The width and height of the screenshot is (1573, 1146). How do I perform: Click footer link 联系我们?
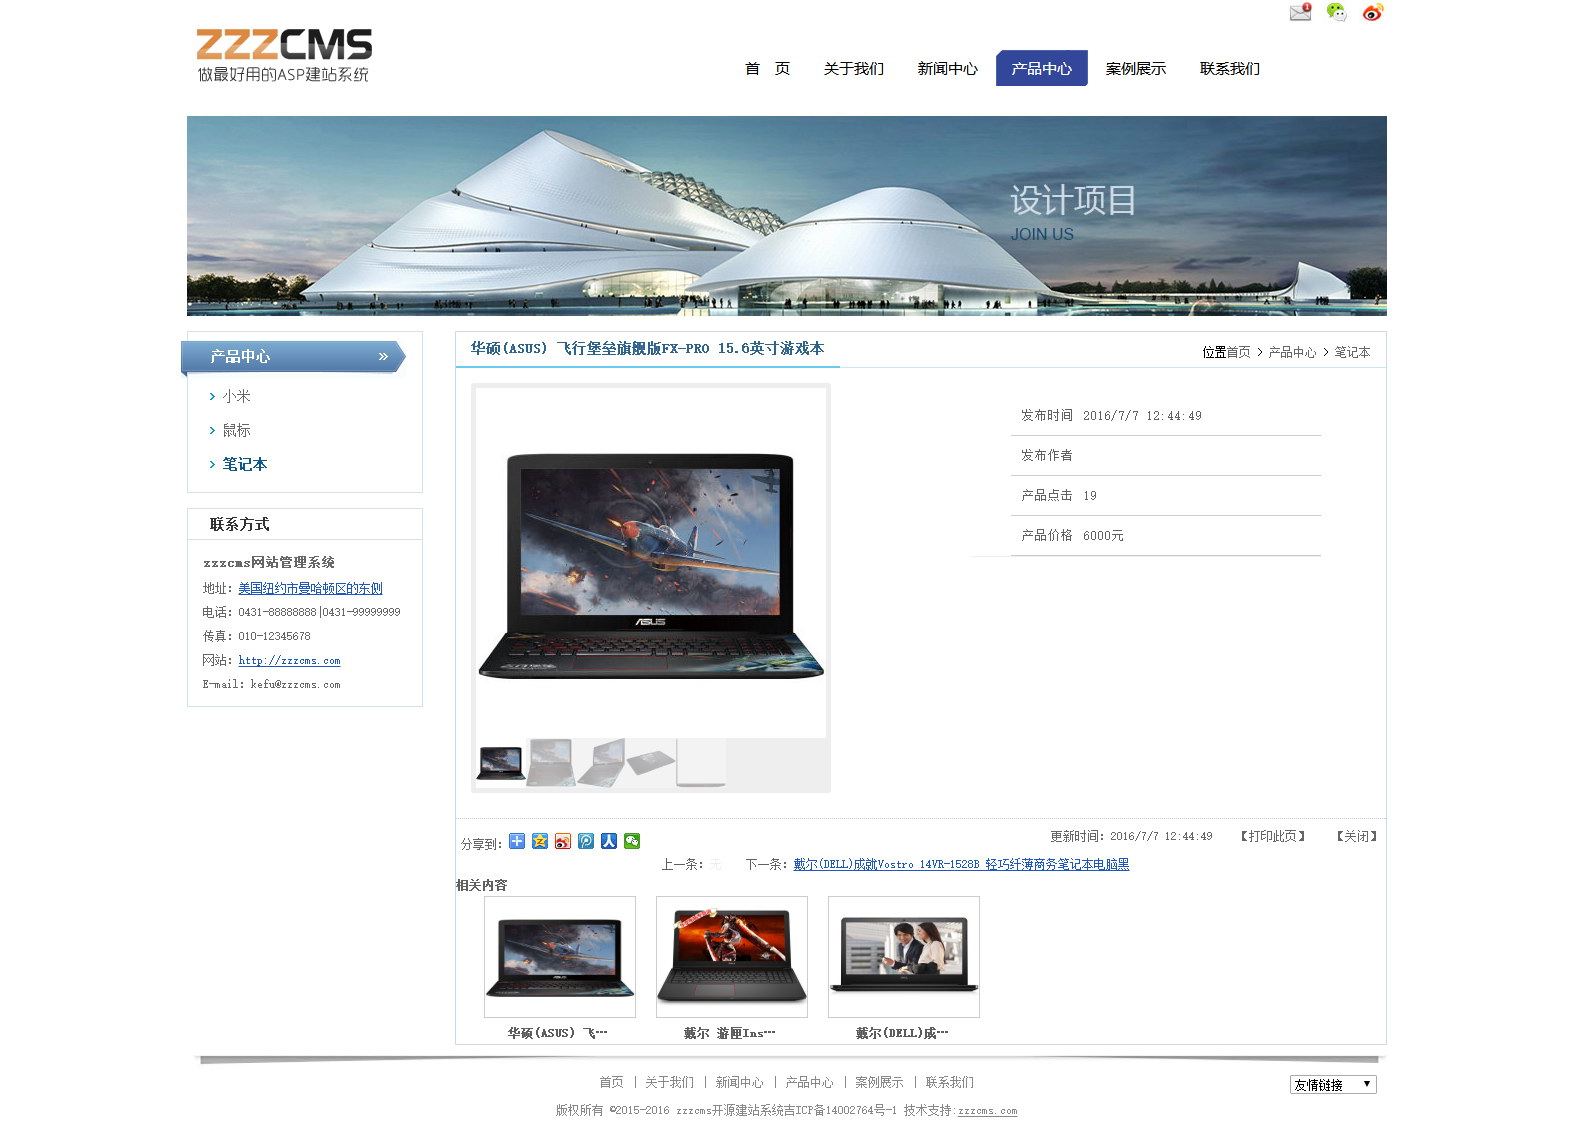click(x=949, y=1082)
